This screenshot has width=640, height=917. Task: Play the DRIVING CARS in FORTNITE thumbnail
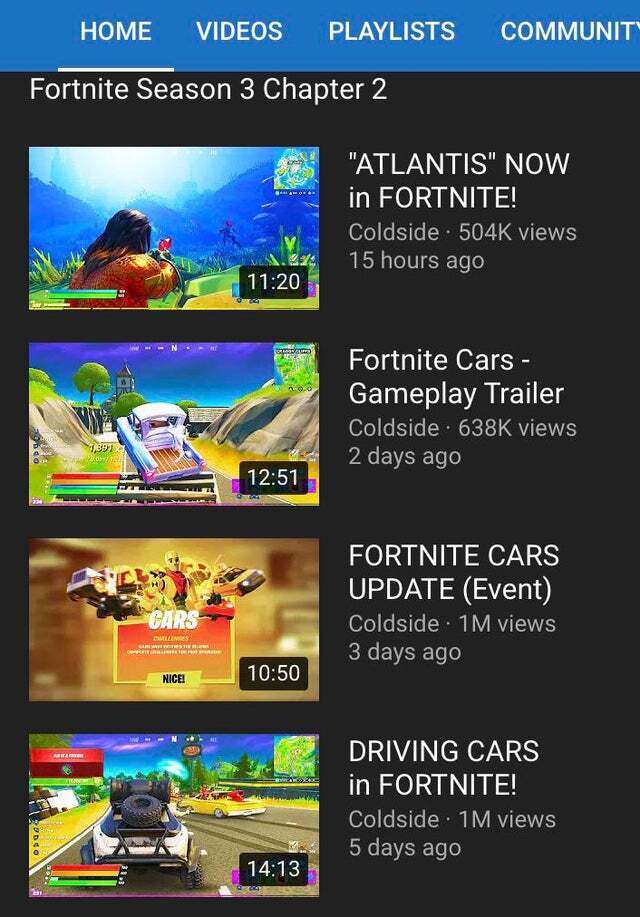pos(174,815)
